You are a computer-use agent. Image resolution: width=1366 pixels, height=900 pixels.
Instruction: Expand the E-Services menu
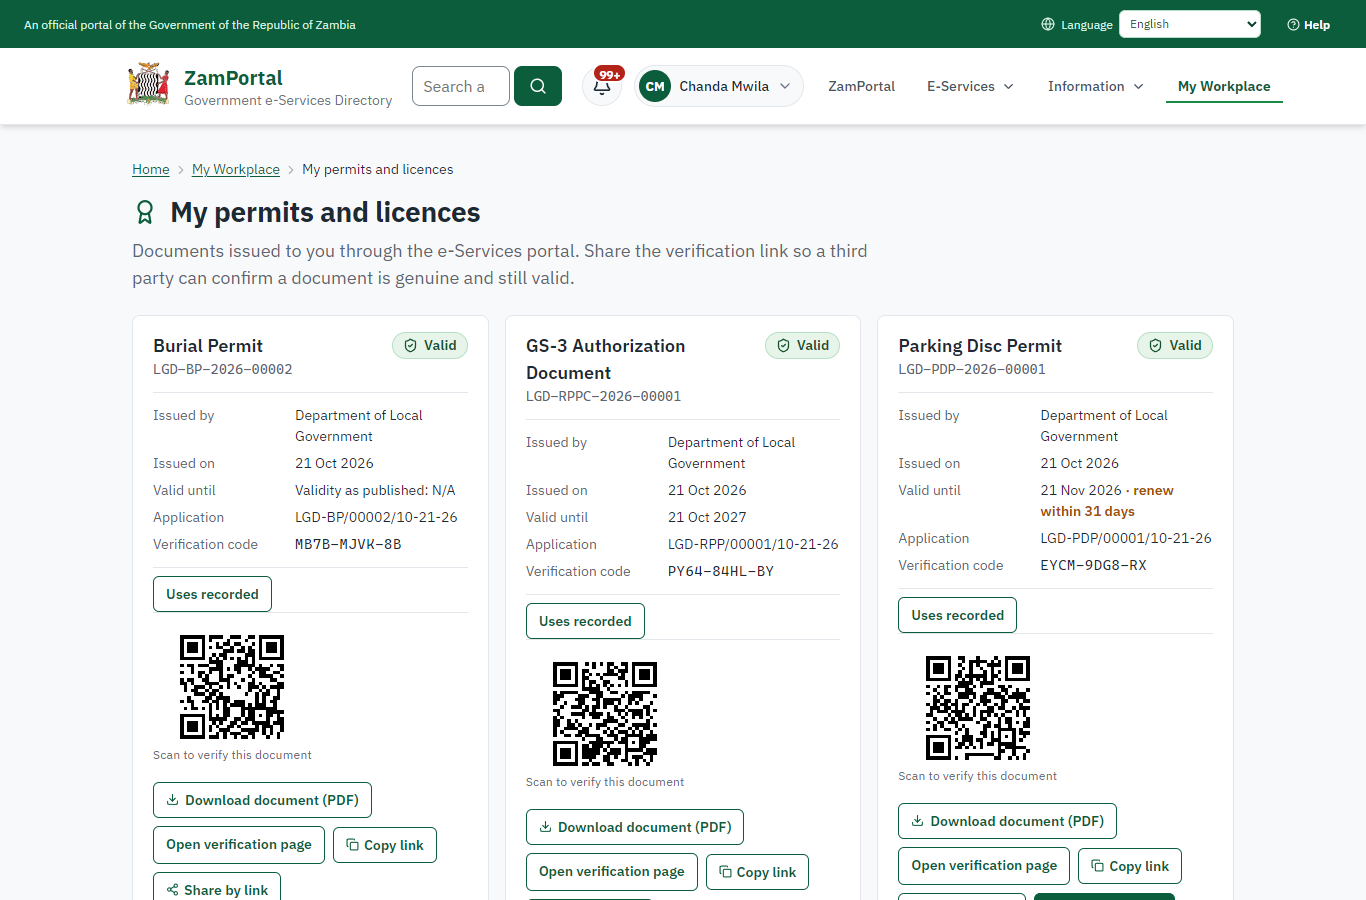[x=970, y=86]
